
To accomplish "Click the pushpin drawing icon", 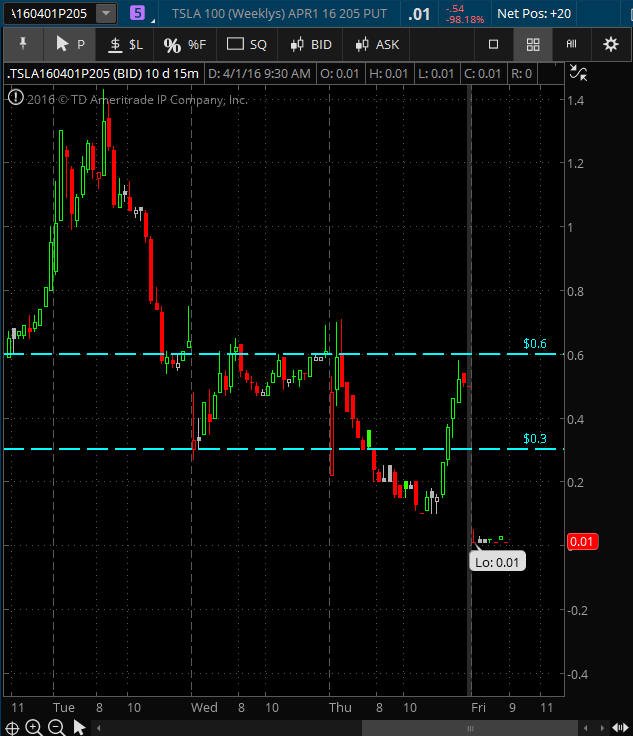I will [x=23, y=45].
